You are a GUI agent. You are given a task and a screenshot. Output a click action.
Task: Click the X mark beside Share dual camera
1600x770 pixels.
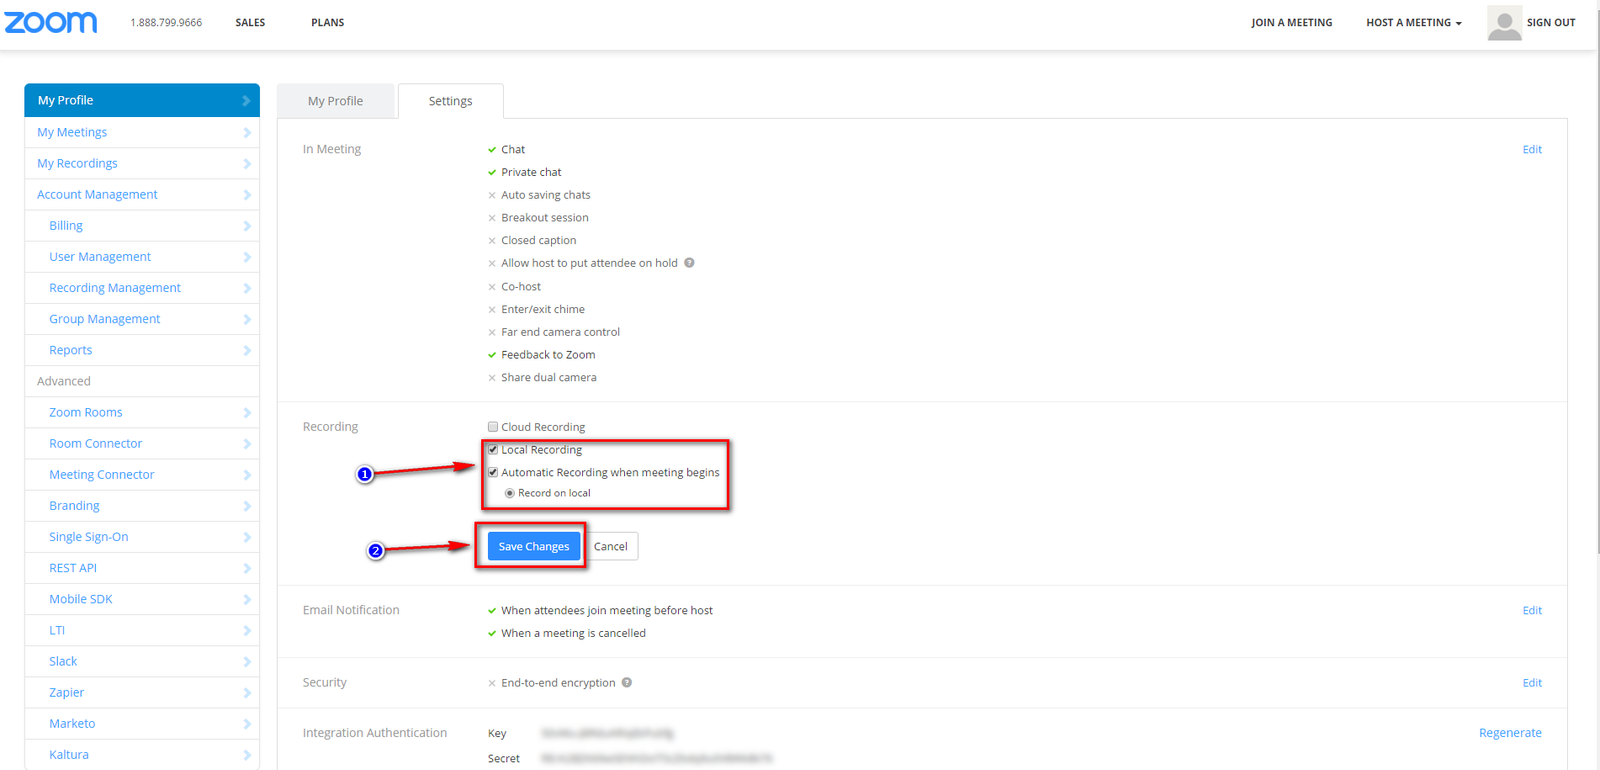pyautogui.click(x=492, y=378)
